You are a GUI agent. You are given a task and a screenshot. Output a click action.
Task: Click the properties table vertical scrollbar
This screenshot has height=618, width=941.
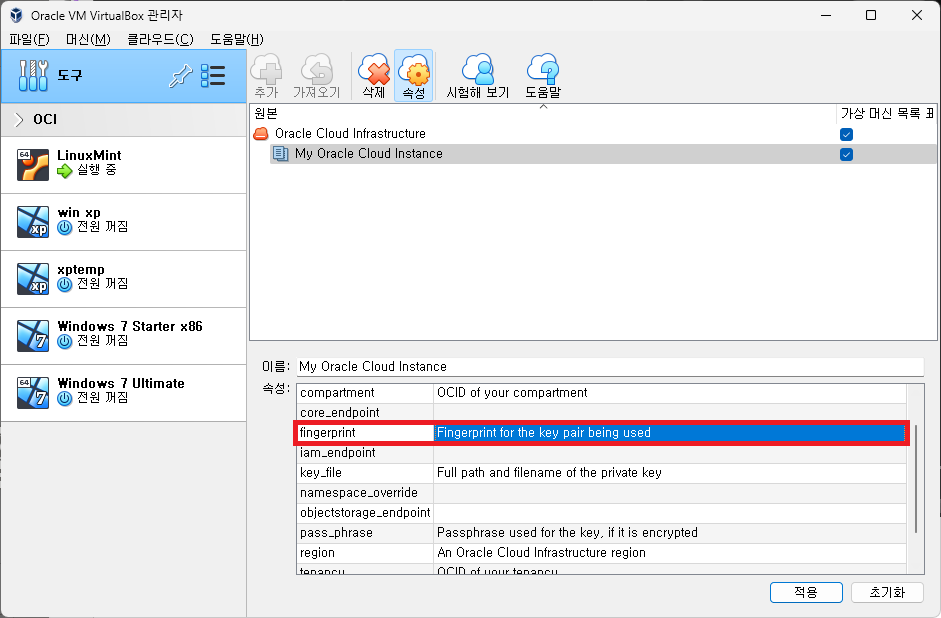[915, 479]
